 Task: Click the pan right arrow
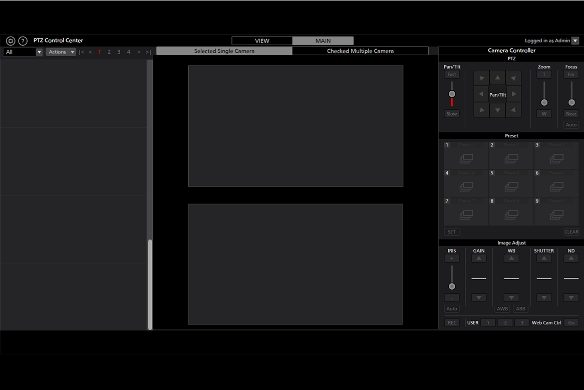point(514,94)
